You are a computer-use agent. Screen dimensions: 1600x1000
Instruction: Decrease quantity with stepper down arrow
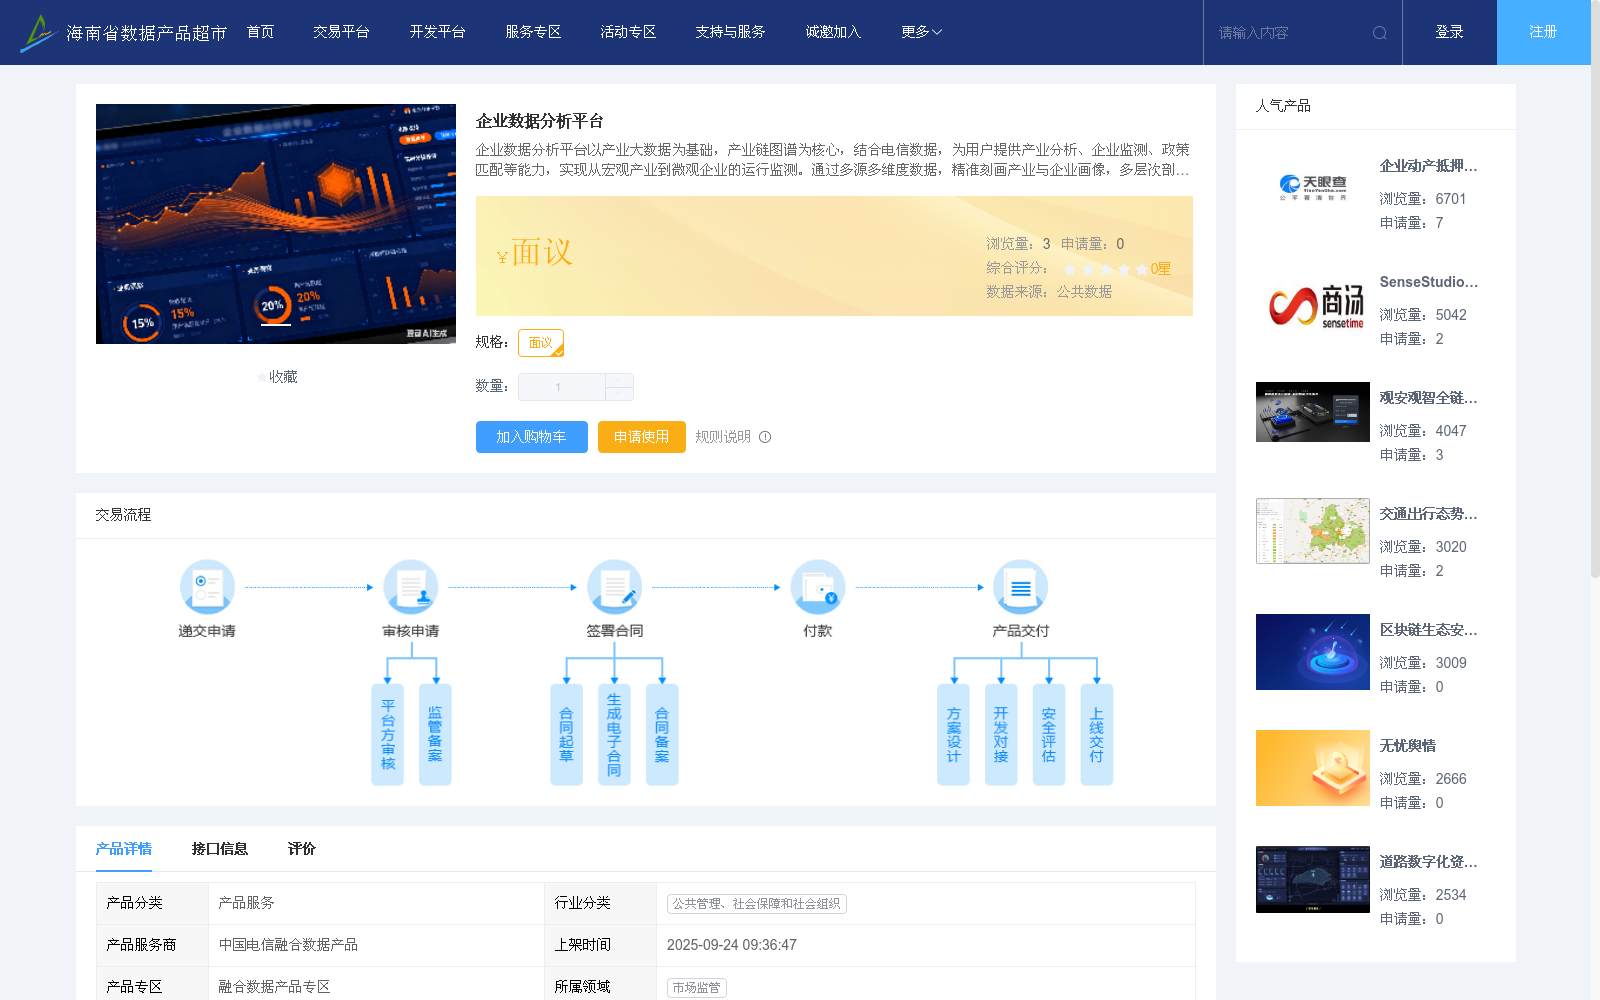pyautogui.click(x=619, y=394)
